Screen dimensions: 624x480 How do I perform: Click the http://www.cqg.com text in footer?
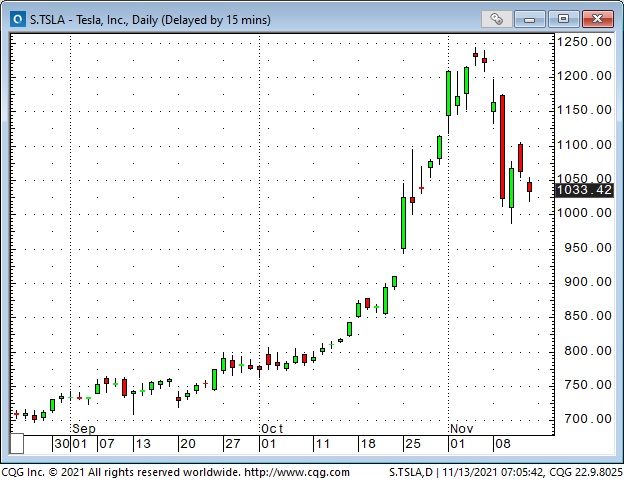click(297, 472)
